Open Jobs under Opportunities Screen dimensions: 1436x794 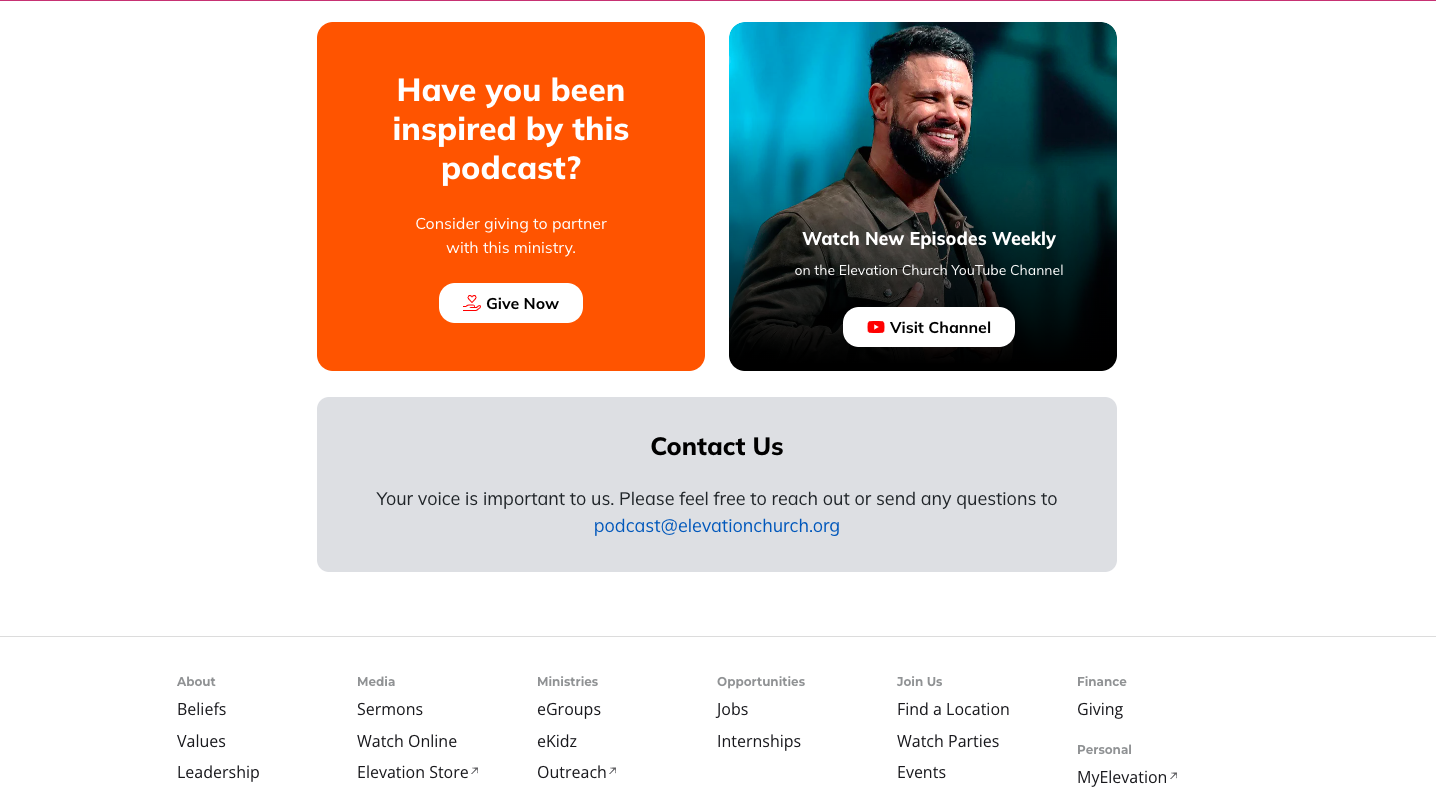[x=733, y=709]
